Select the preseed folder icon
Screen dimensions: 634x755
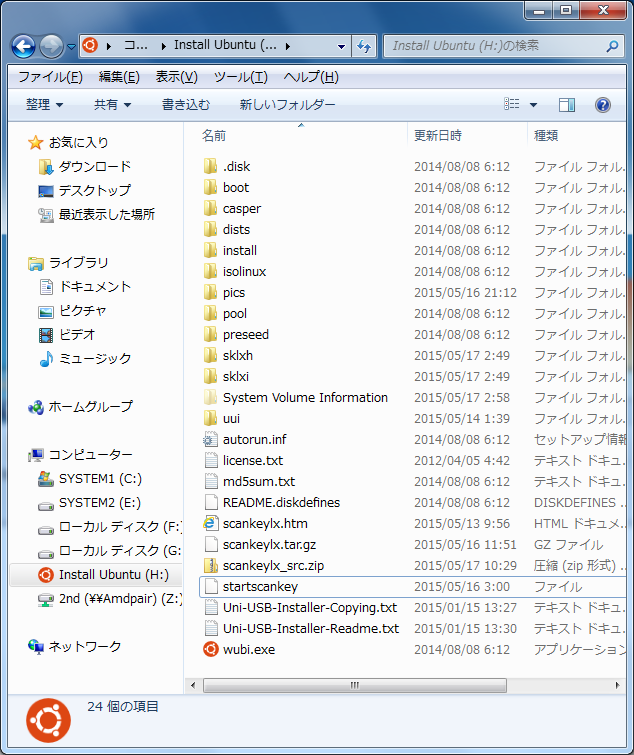[x=210, y=335]
